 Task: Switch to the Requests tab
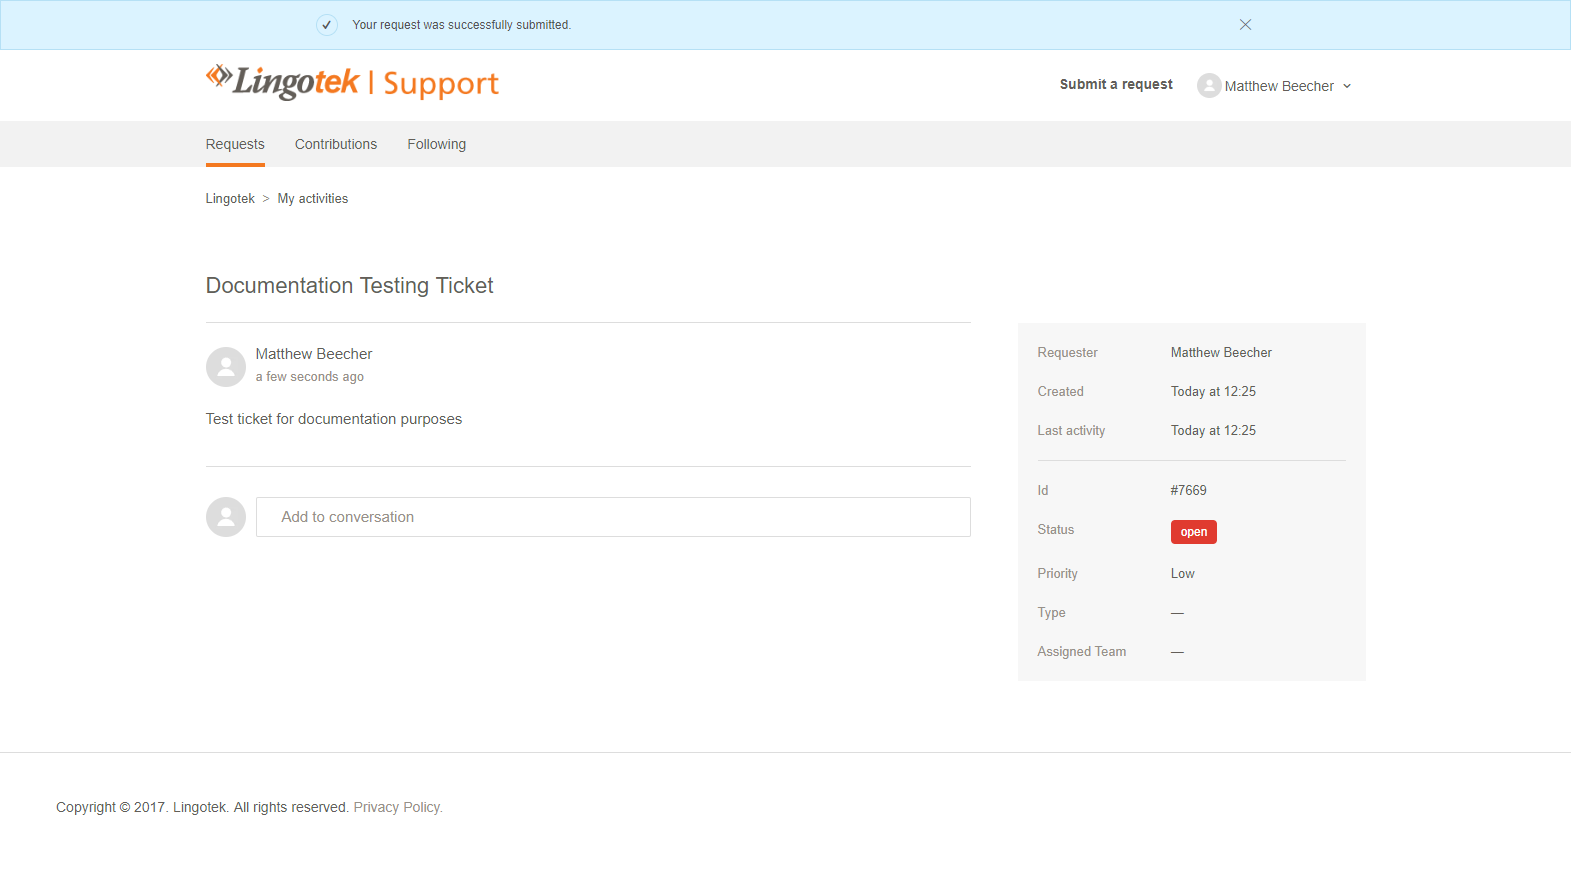tap(235, 144)
